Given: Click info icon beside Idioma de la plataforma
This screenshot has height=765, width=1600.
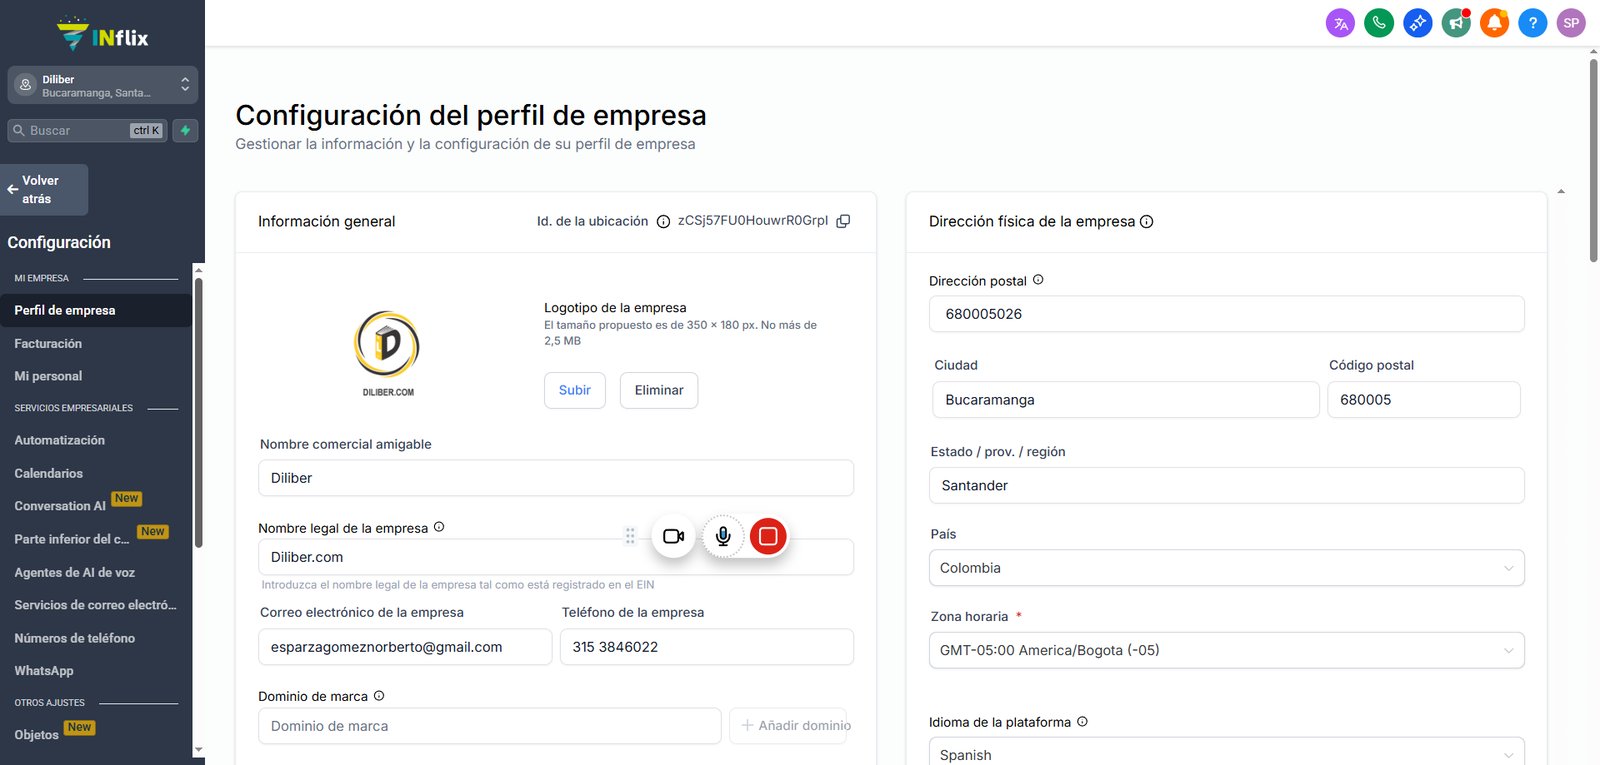Looking at the screenshot, I should [1082, 722].
